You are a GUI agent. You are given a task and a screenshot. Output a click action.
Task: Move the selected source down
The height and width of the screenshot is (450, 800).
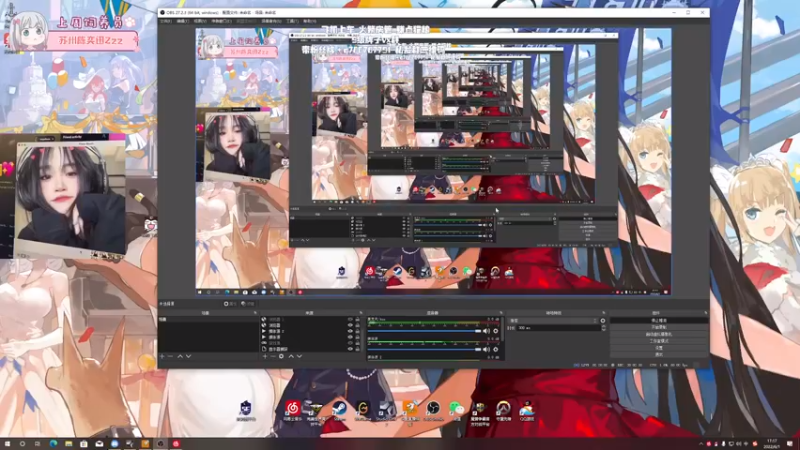tap(299, 356)
